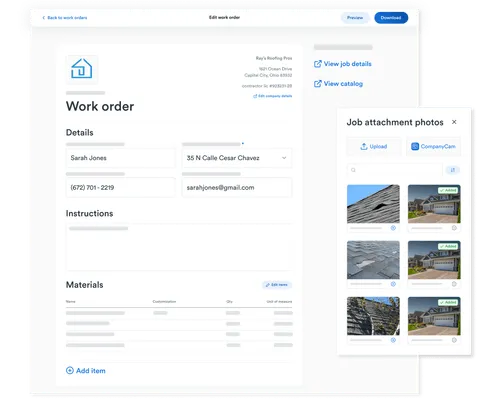
Task: Click the Ray's Roofing Pros company name
Action: coord(274,58)
